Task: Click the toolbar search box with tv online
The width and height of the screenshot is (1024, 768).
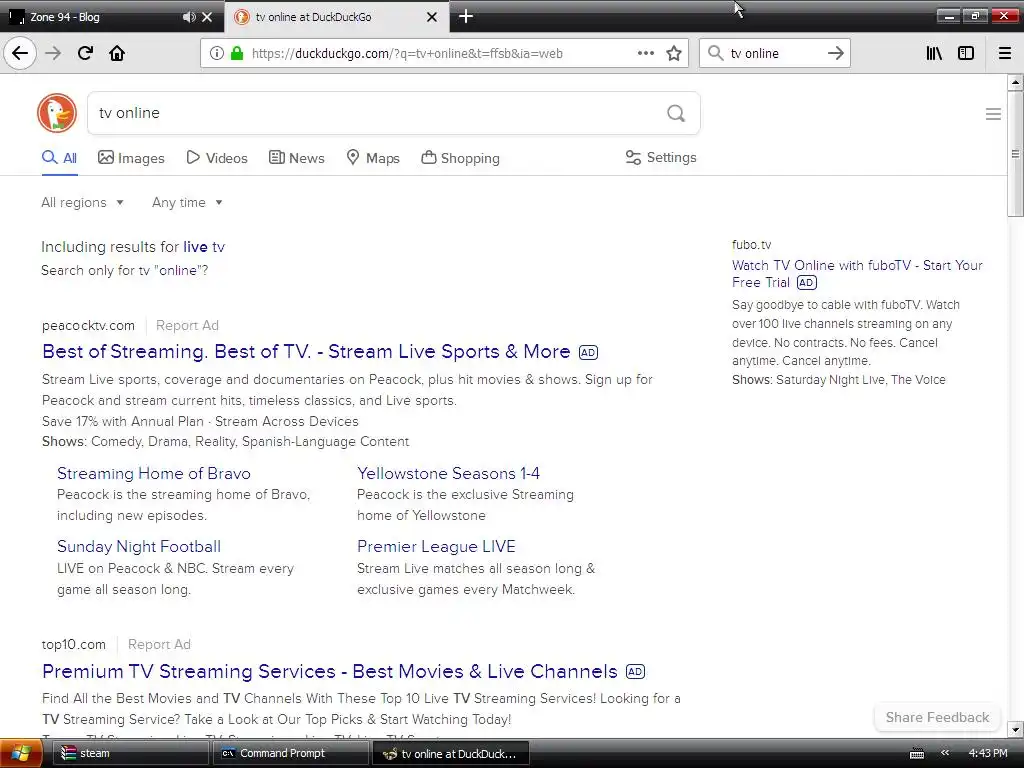Action: pyautogui.click(x=774, y=54)
